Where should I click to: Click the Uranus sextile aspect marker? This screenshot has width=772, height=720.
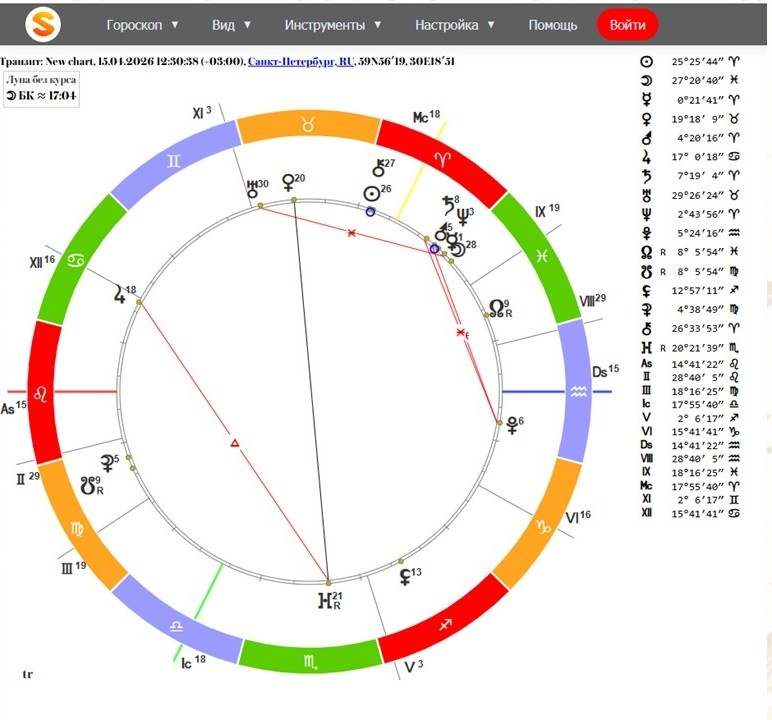tap(351, 233)
